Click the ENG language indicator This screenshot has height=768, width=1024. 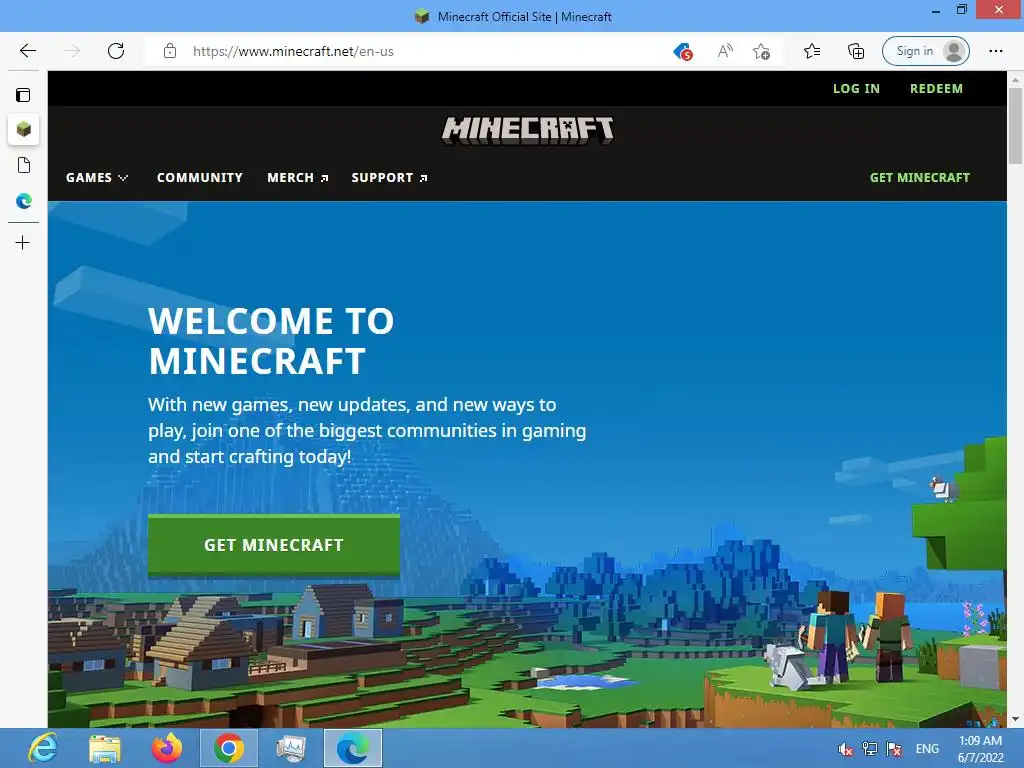(927, 749)
